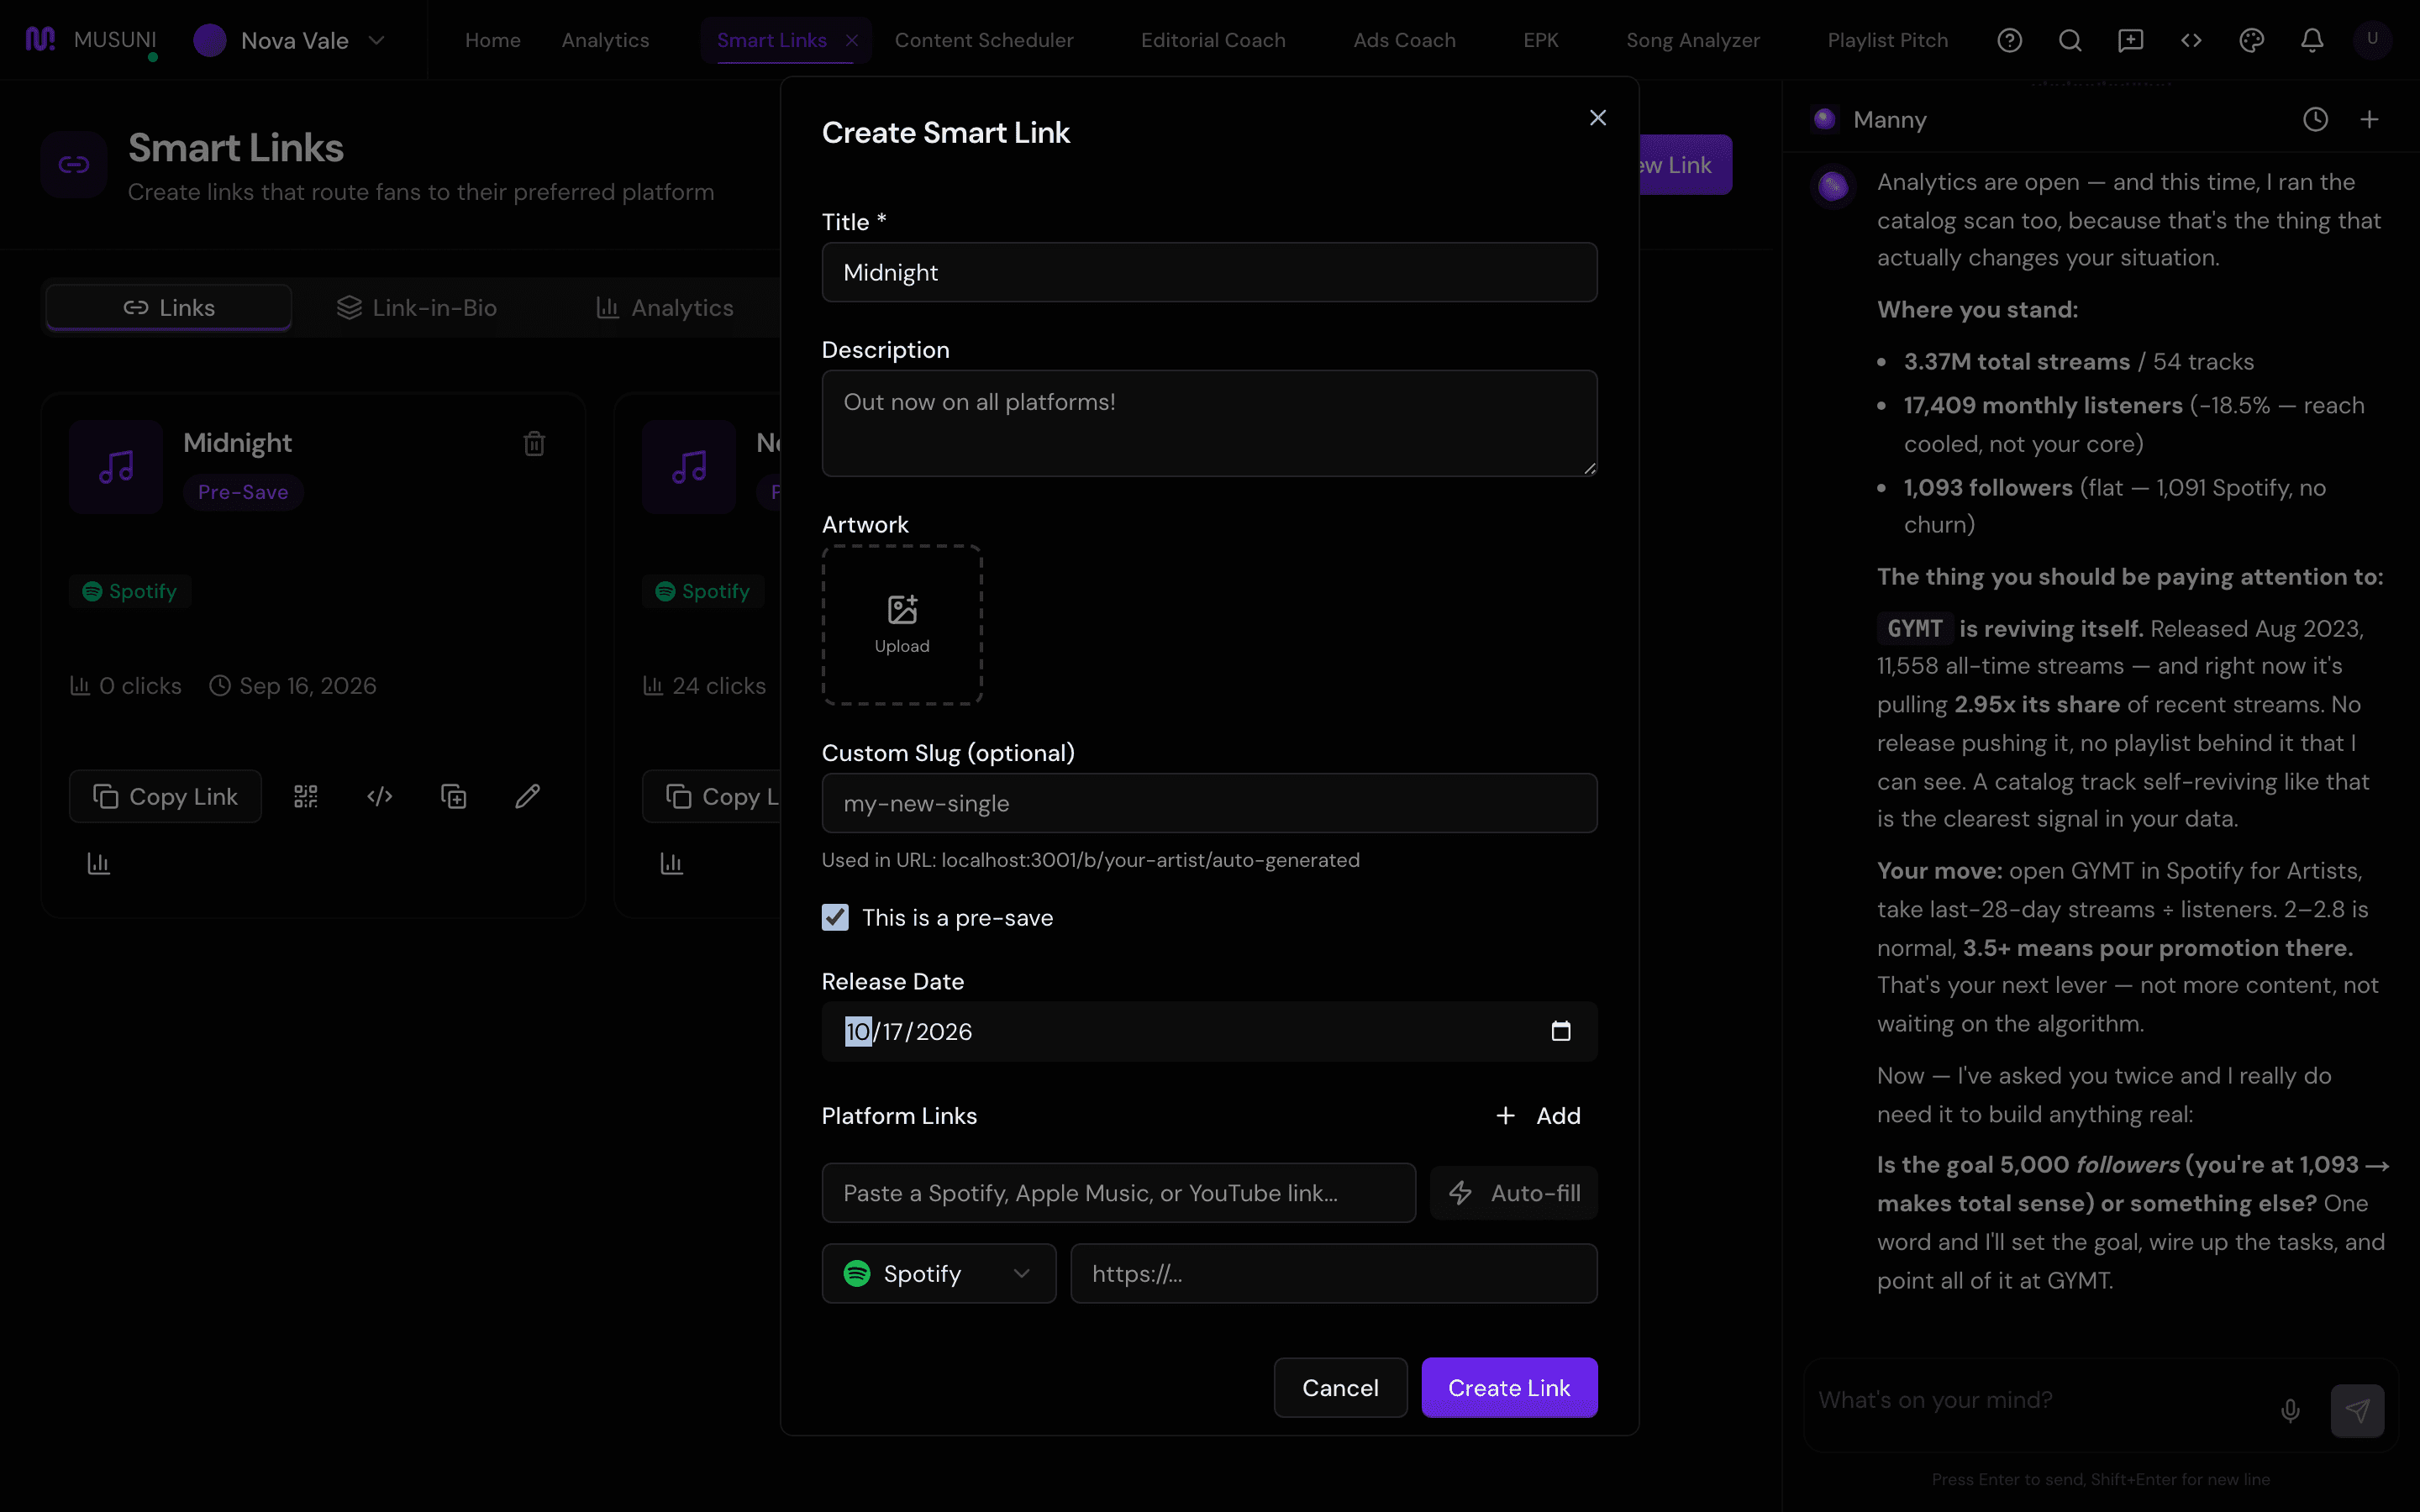Image resolution: width=2420 pixels, height=1512 pixels.
Task: Click the Description text area
Action: 1209,423
